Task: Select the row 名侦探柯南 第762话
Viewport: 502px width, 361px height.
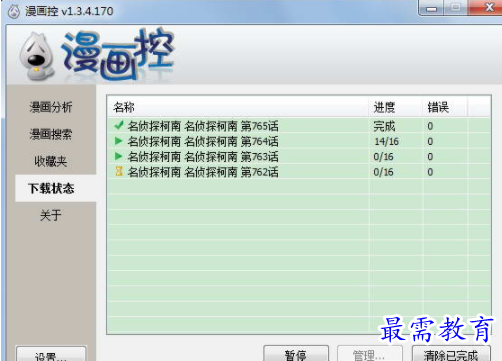Action: pos(299,172)
